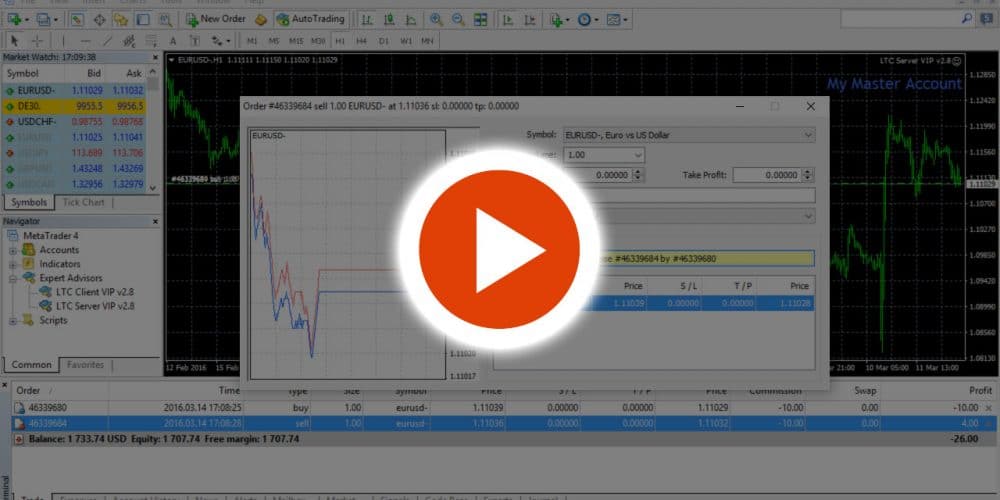Screen dimensions: 1000x500
Task: Launch the MetaEditor icon
Action: (260, 20)
